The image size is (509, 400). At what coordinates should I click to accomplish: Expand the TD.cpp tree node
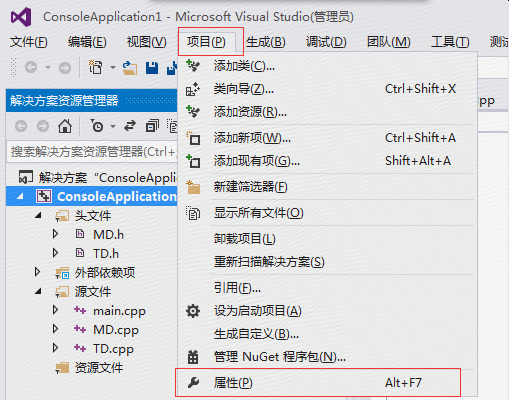pos(56,348)
